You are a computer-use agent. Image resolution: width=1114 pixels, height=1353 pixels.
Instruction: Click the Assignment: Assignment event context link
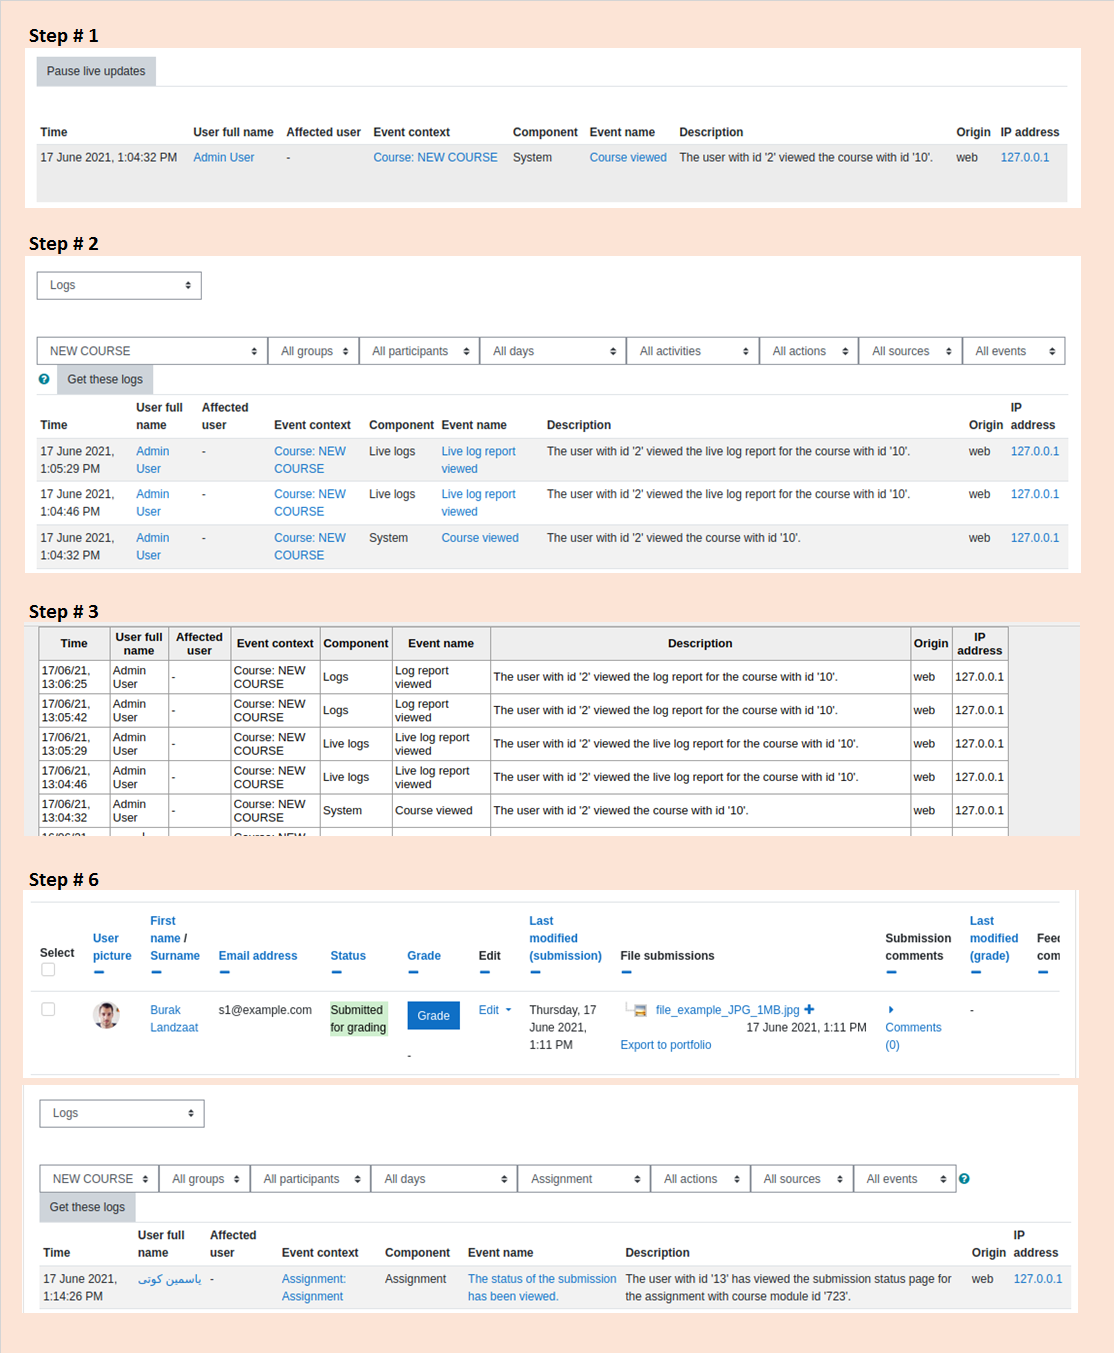point(314,1288)
